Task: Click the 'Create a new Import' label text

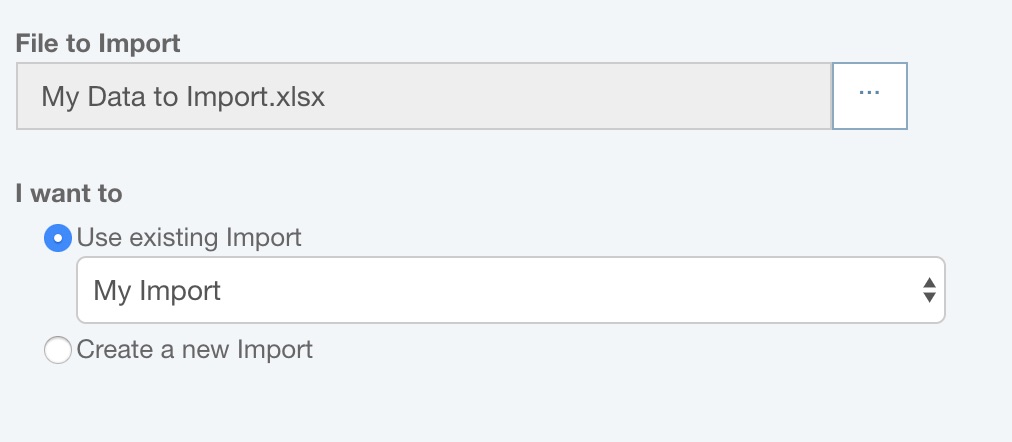Action: pos(195,350)
